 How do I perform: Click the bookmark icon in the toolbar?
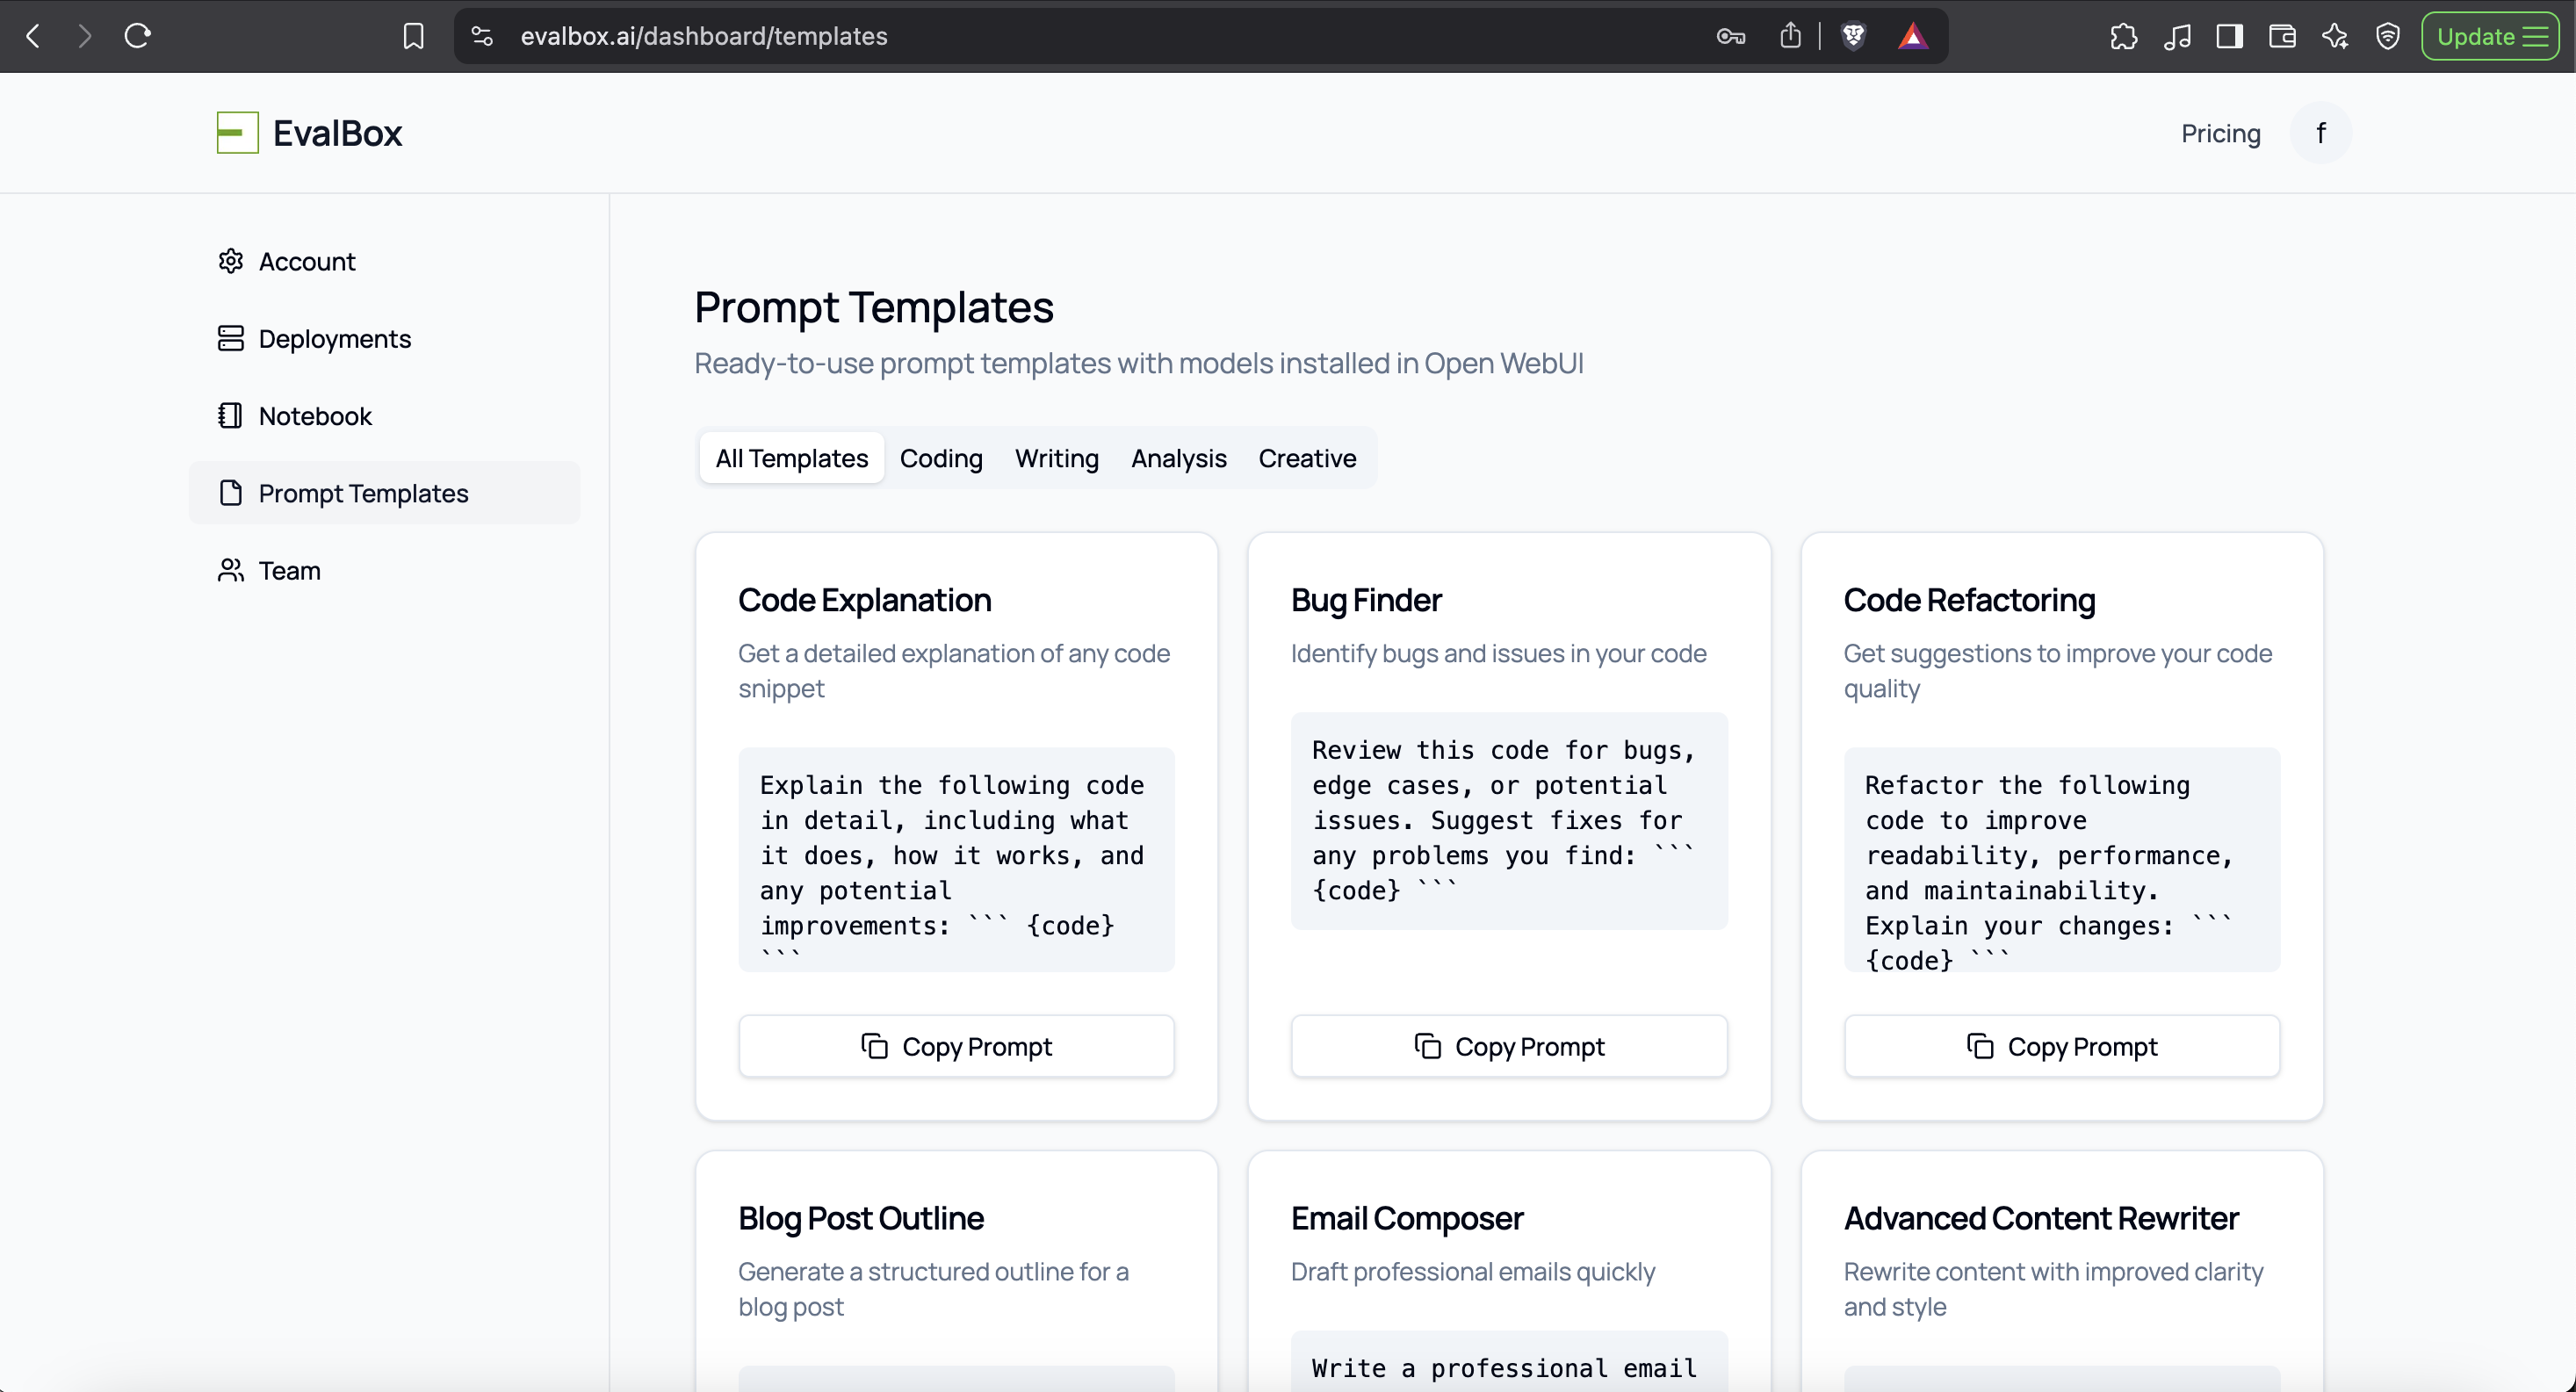tap(413, 36)
